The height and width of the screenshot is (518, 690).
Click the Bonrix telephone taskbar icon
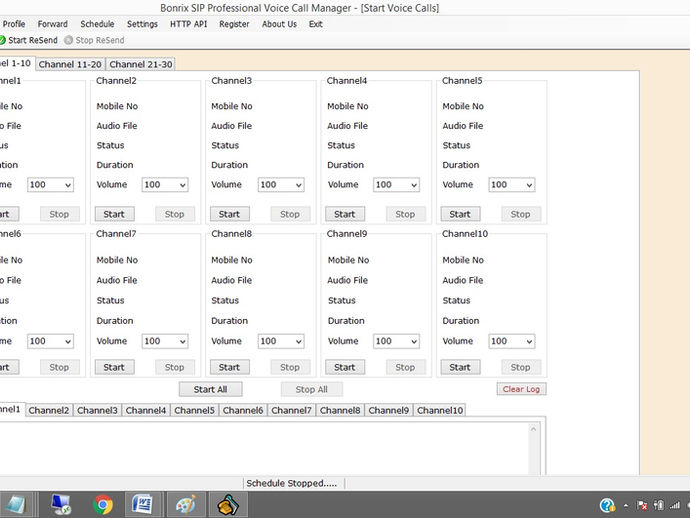pyautogui.click(x=228, y=504)
